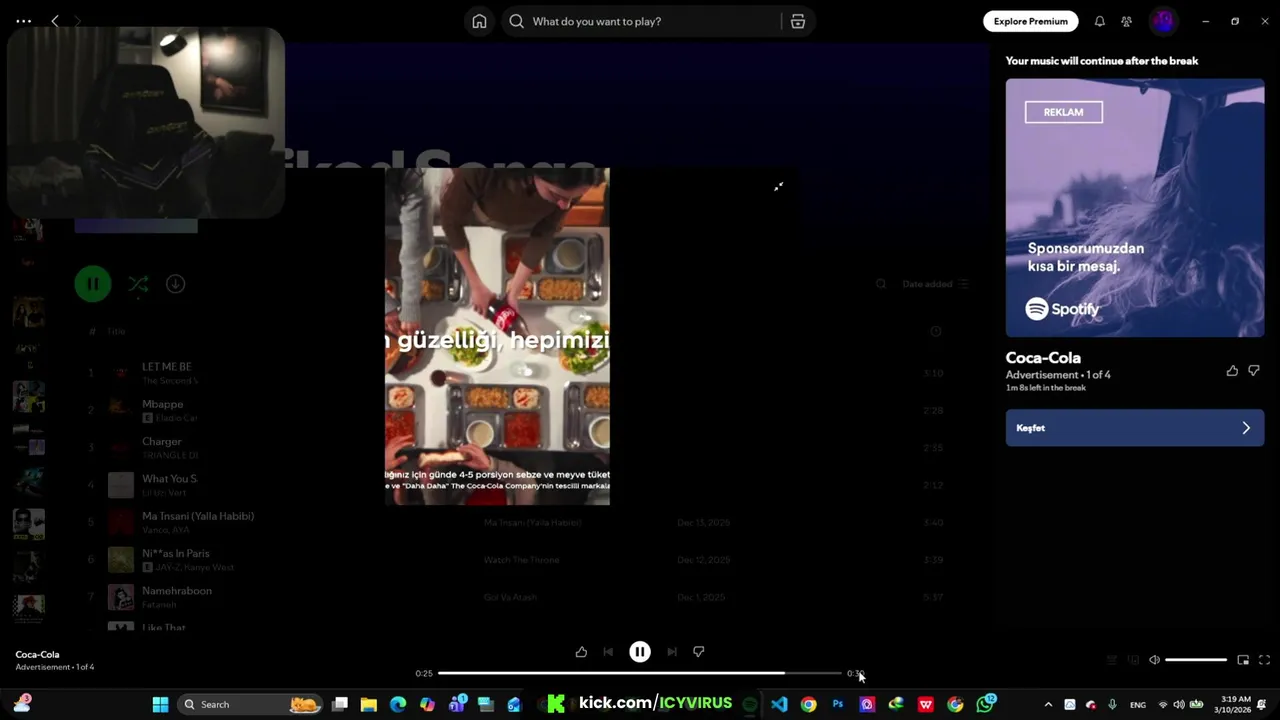Click Coca-Cola title in right panel

pos(1043,358)
